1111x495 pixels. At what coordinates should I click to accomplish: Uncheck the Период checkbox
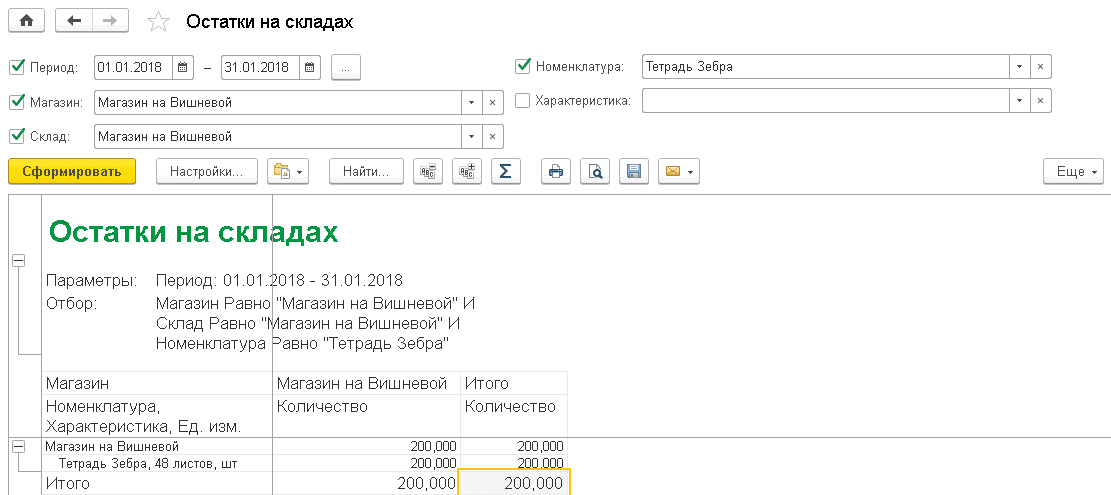16,68
